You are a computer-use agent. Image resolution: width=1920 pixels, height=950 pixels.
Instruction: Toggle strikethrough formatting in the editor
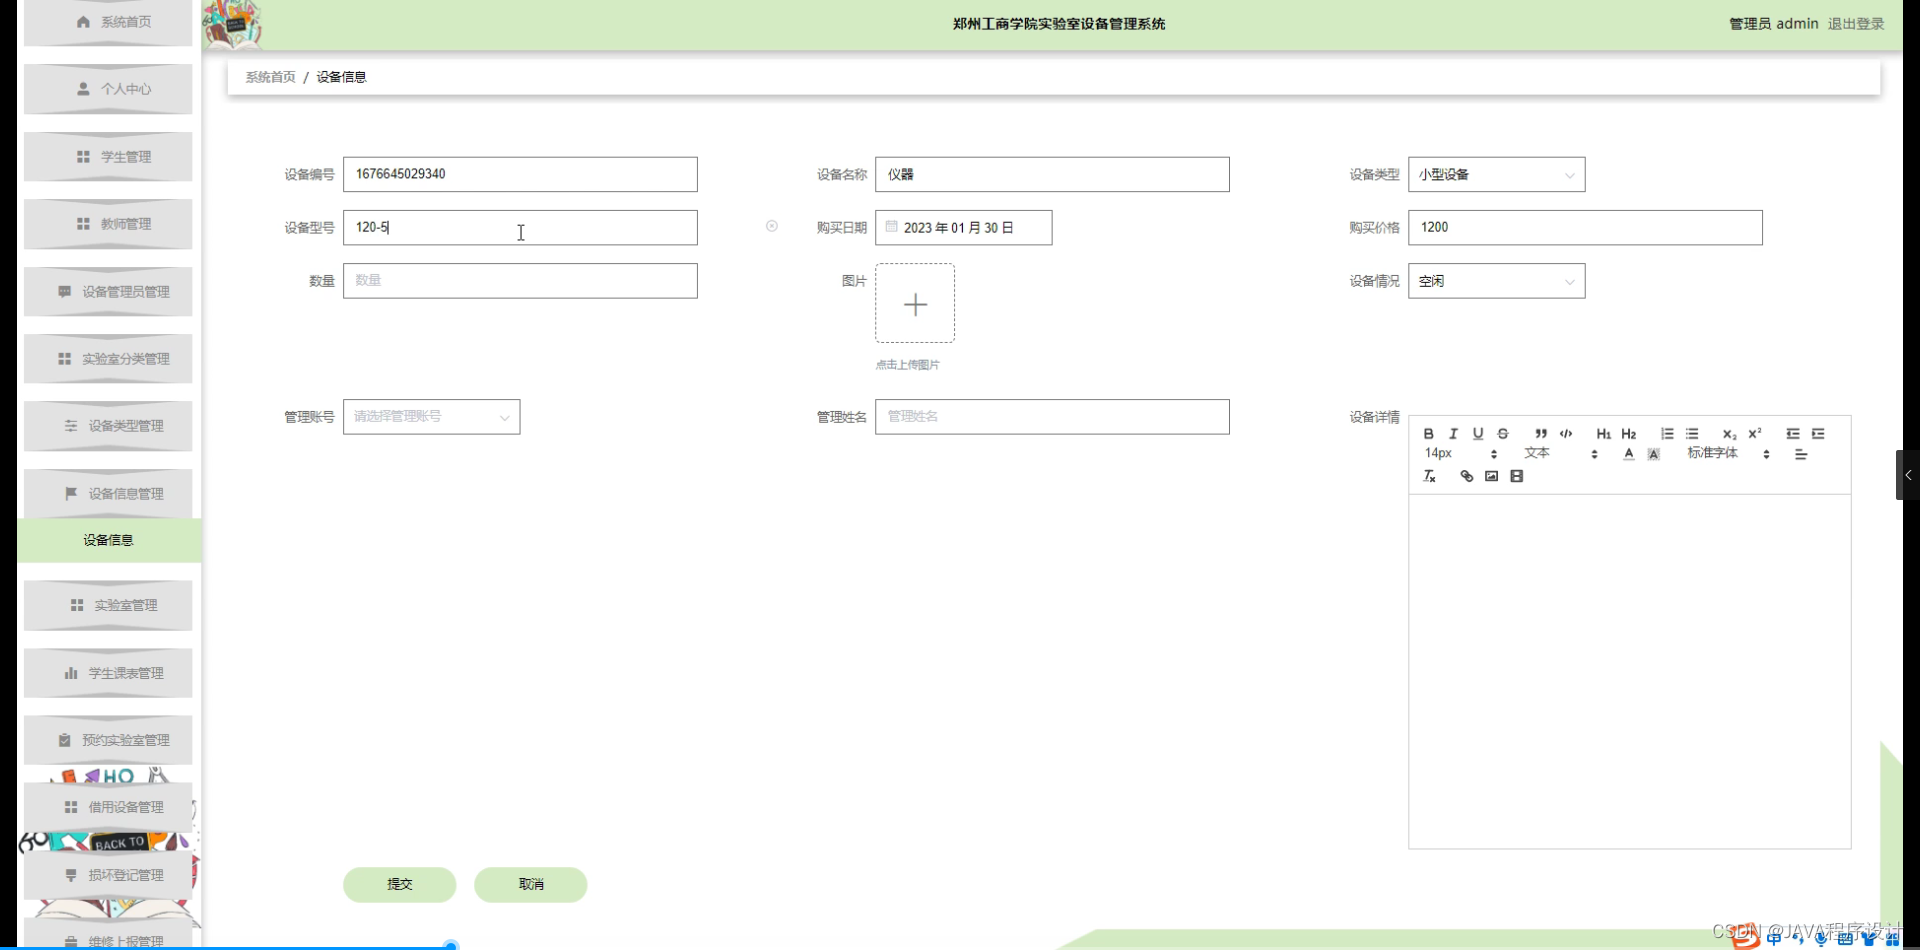pyautogui.click(x=1503, y=434)
